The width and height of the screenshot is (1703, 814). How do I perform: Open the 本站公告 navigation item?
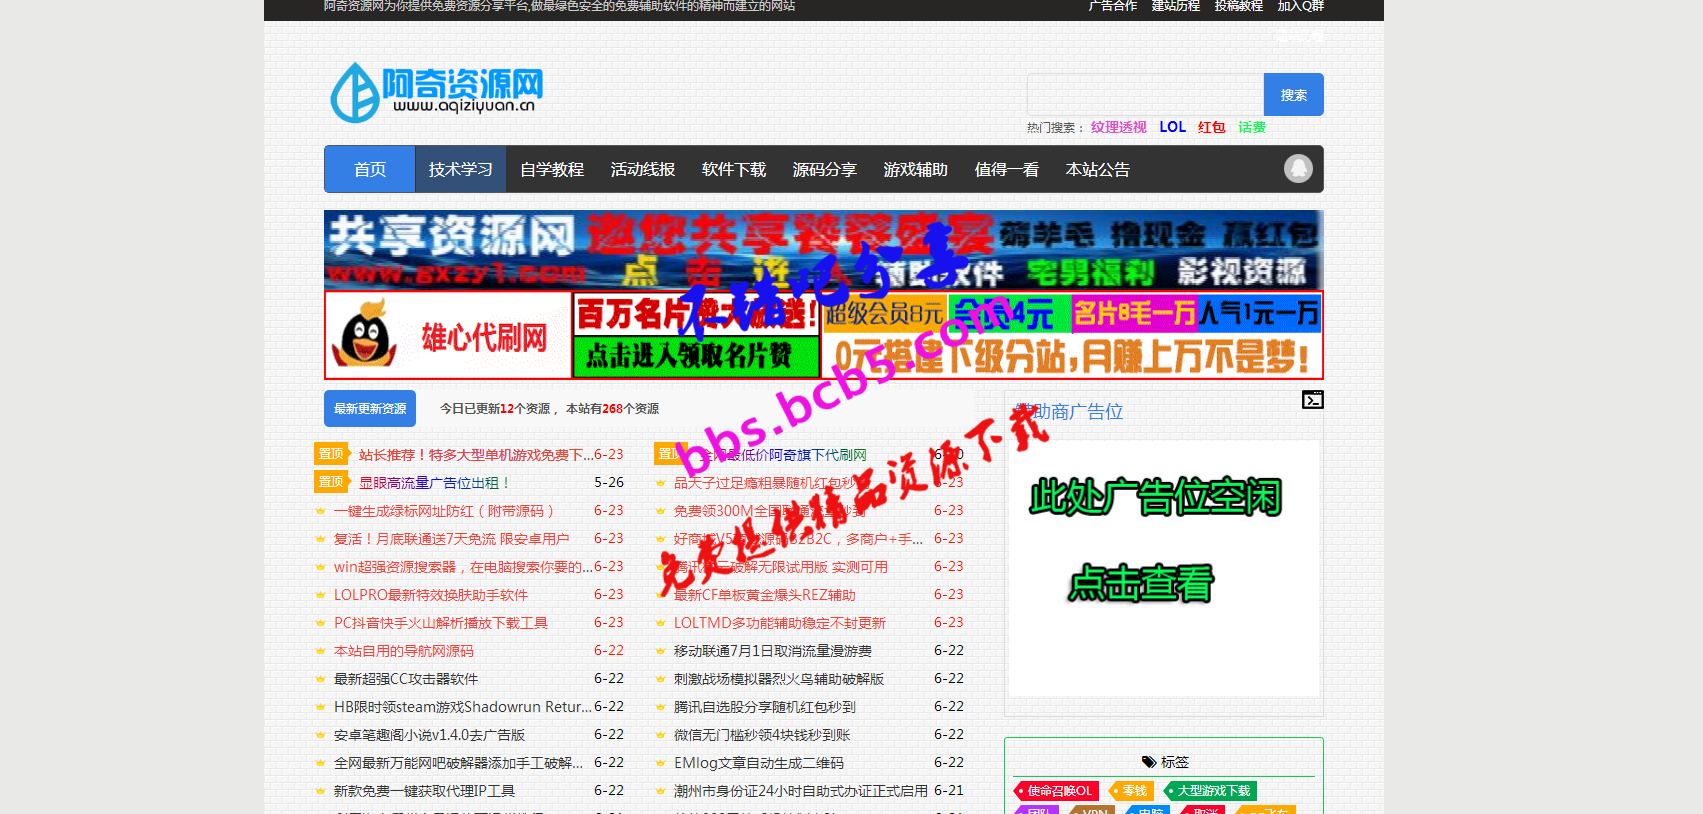1098,169
